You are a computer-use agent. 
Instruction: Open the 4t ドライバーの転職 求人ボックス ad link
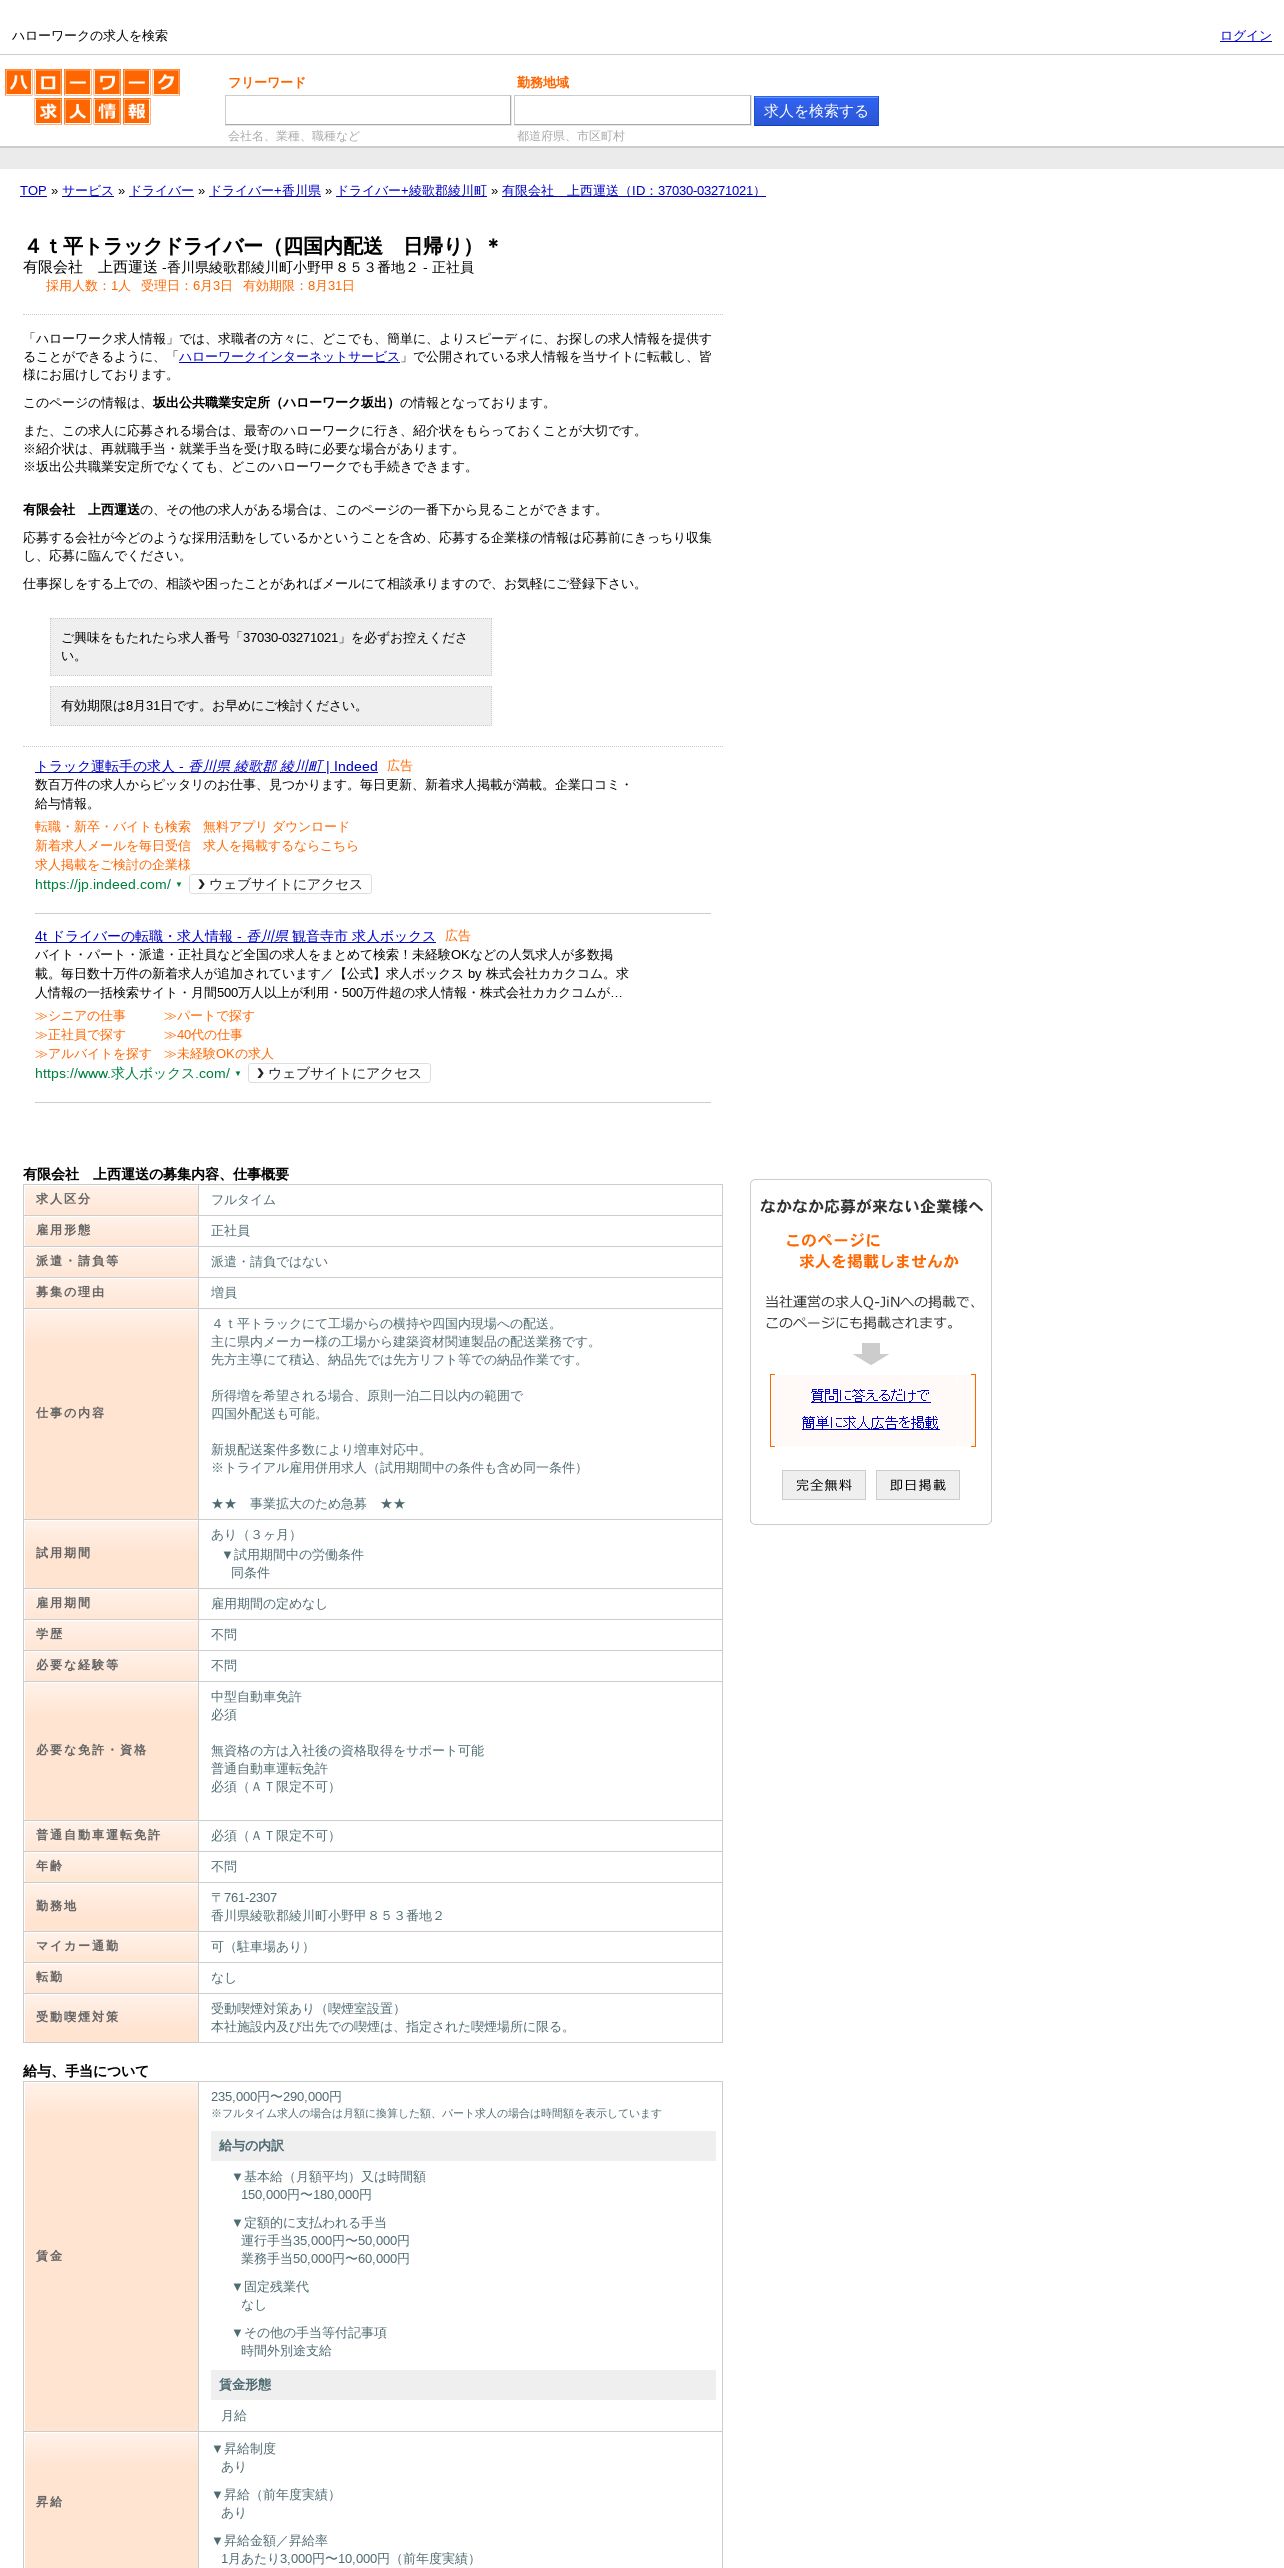235,936
